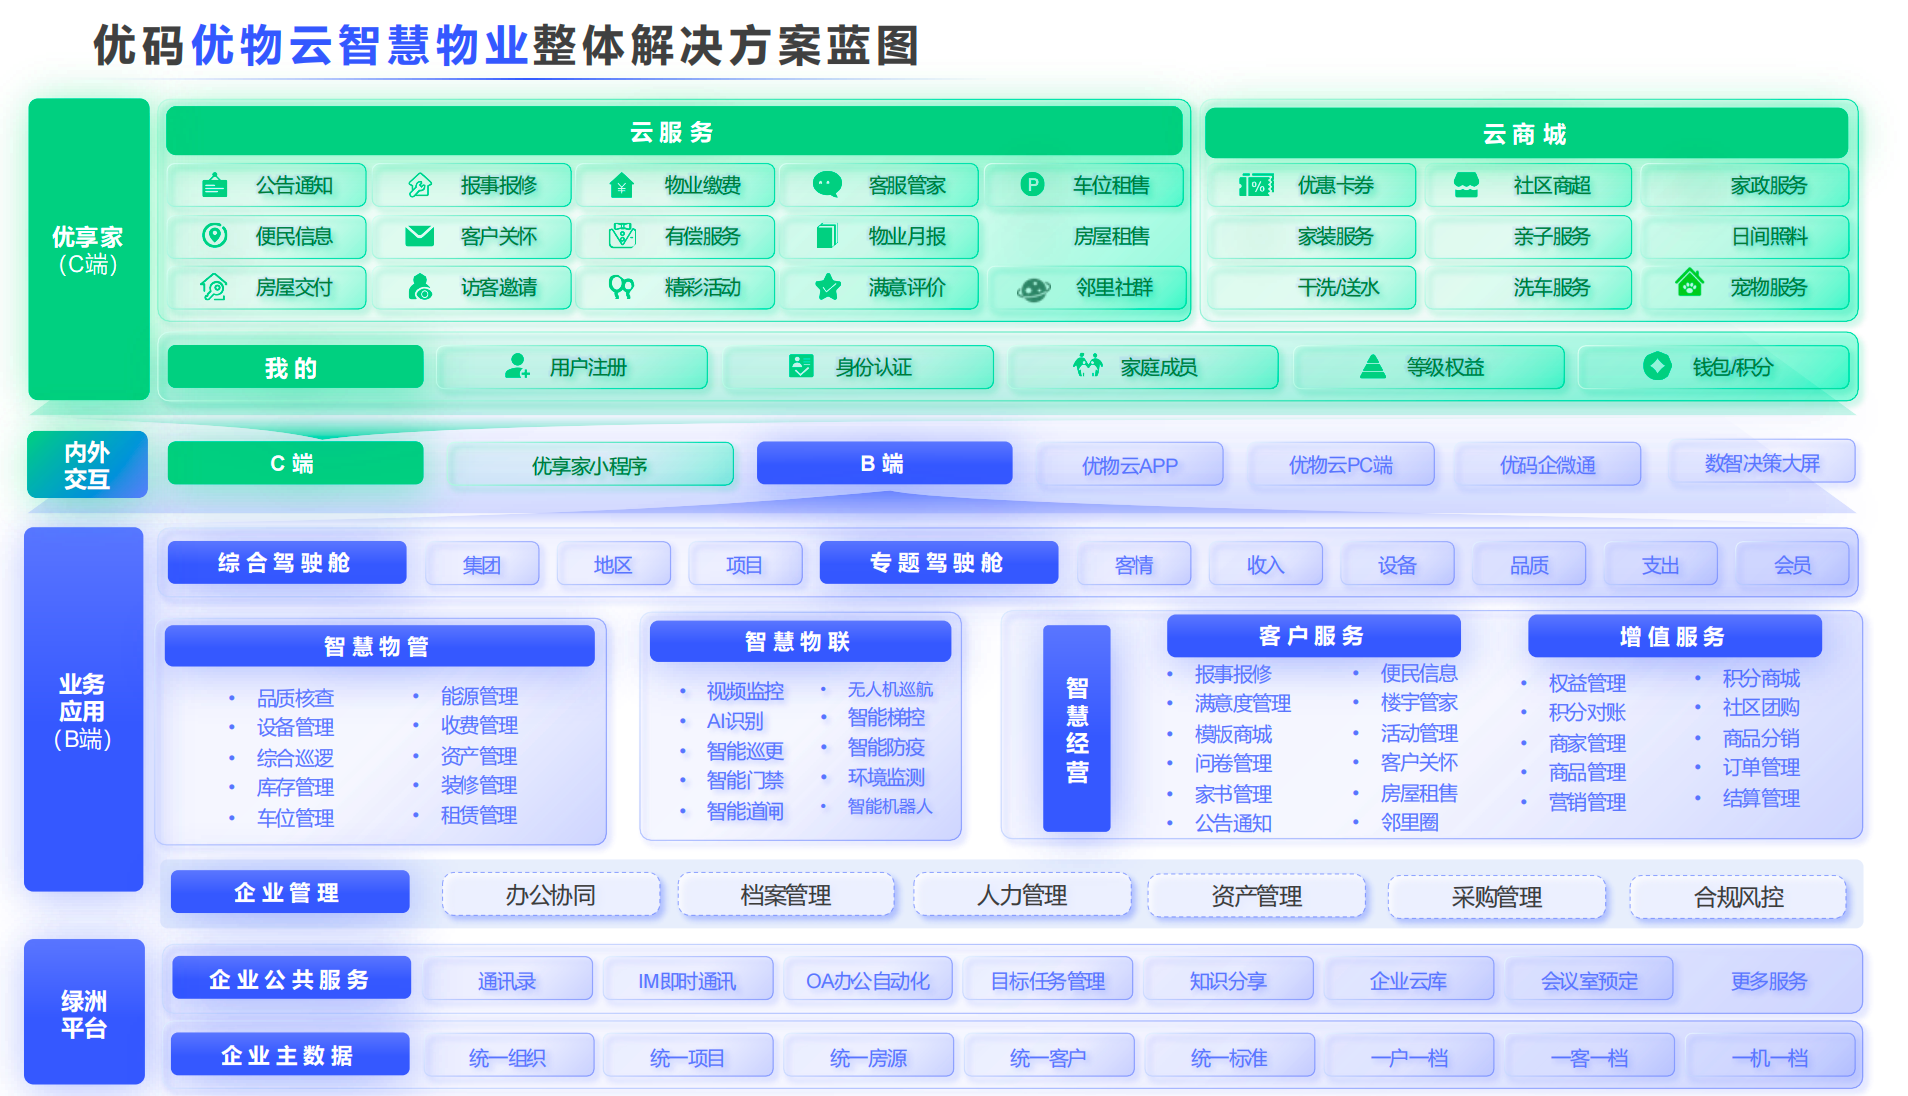Open the 精彩活动 balloons icon
The width and height of the screenshot is (1908, 1096).
(622, 288)
